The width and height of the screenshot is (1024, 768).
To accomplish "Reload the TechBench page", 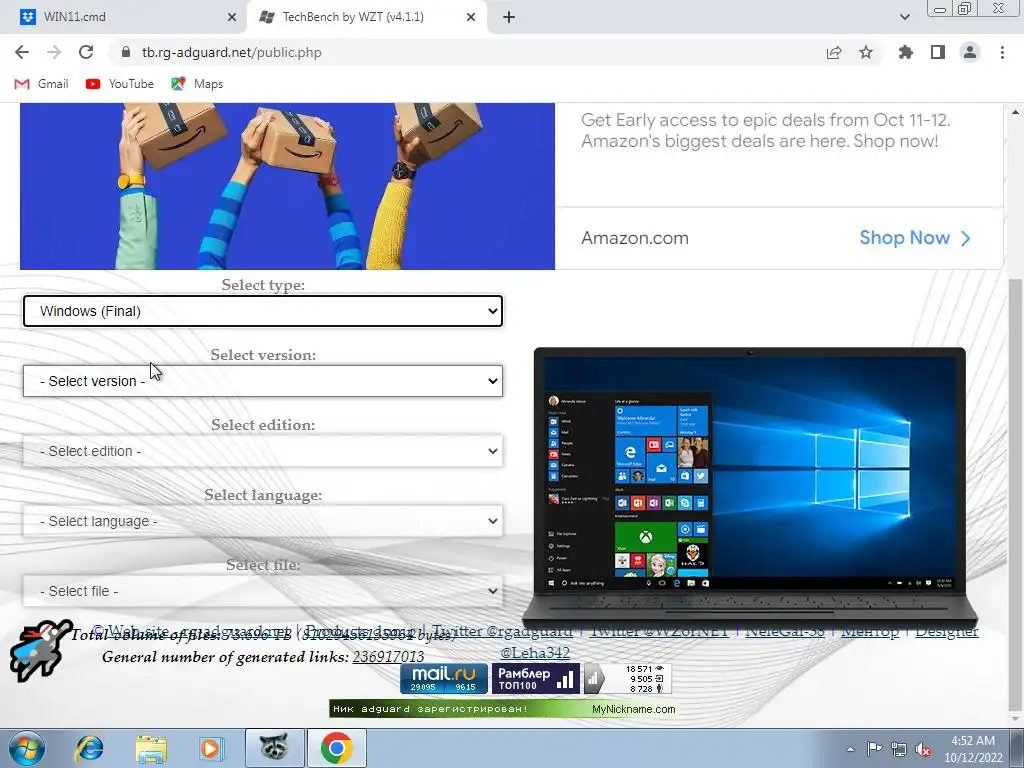I will coord(86,52).
